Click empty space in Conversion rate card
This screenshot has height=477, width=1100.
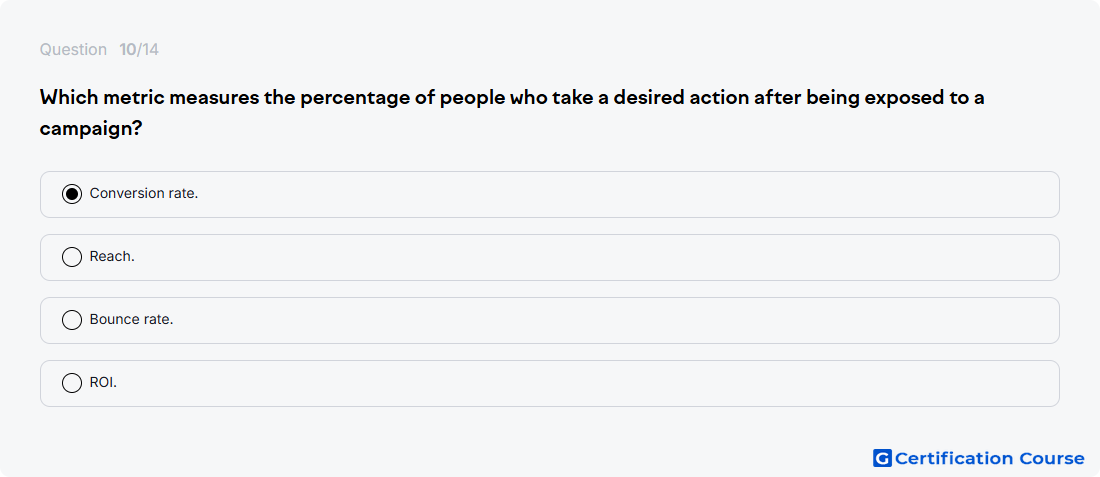coord(631,194)
